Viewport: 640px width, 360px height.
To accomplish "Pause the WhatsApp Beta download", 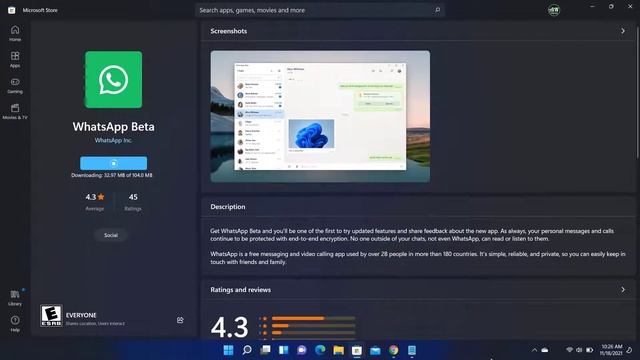I will pyautogui.click(x=113, y=163).
